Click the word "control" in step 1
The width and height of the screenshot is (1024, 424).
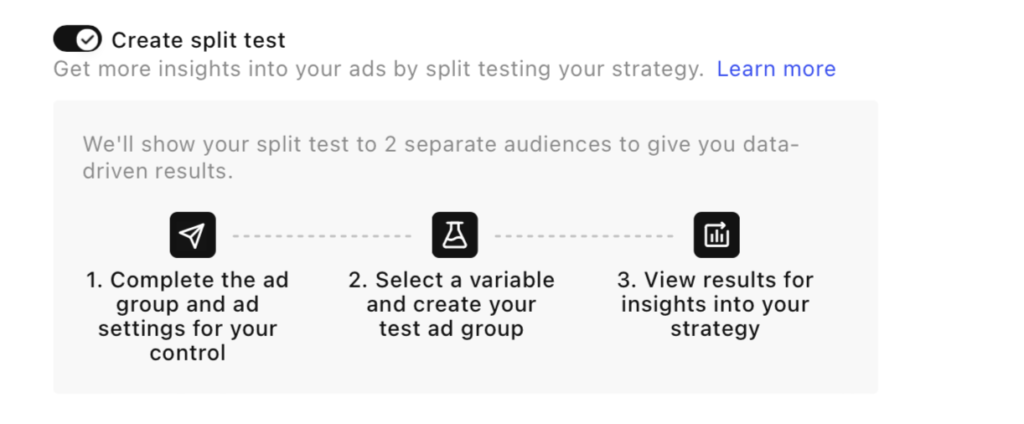[x=187, y=353]
